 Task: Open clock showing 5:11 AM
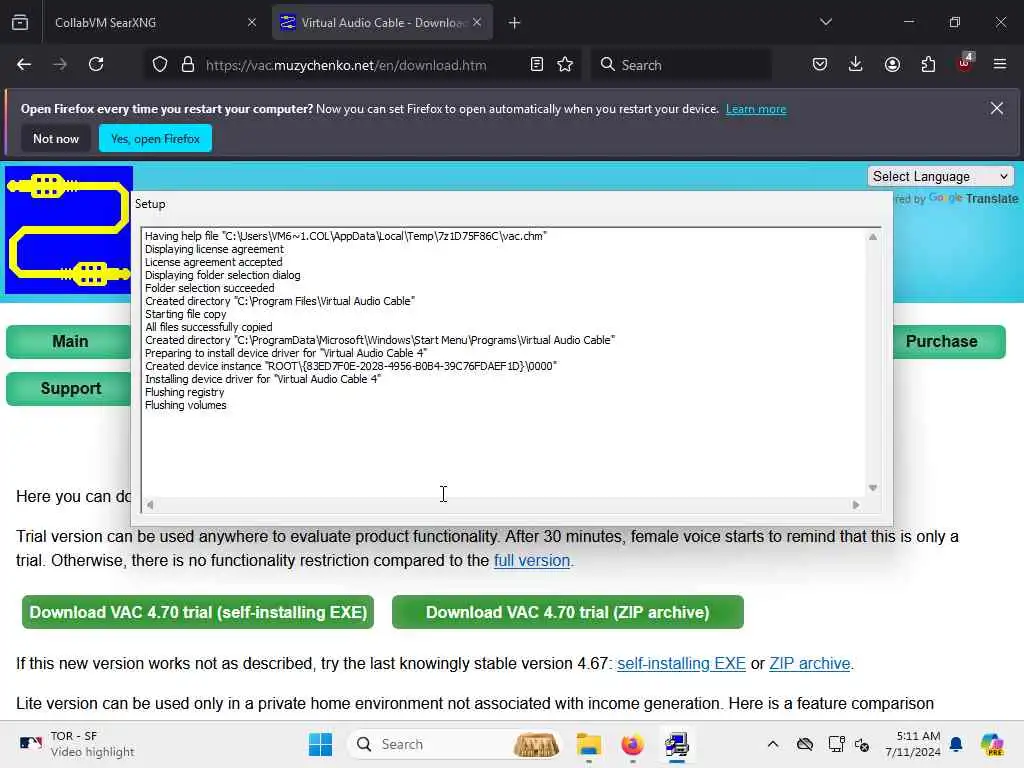click(912, 744)
